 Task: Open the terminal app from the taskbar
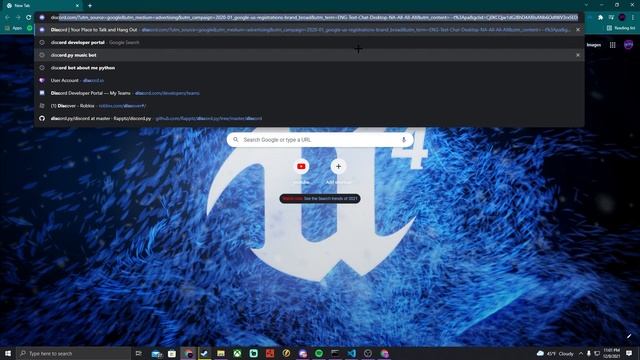pyautogui.click(x=335, y=353)
